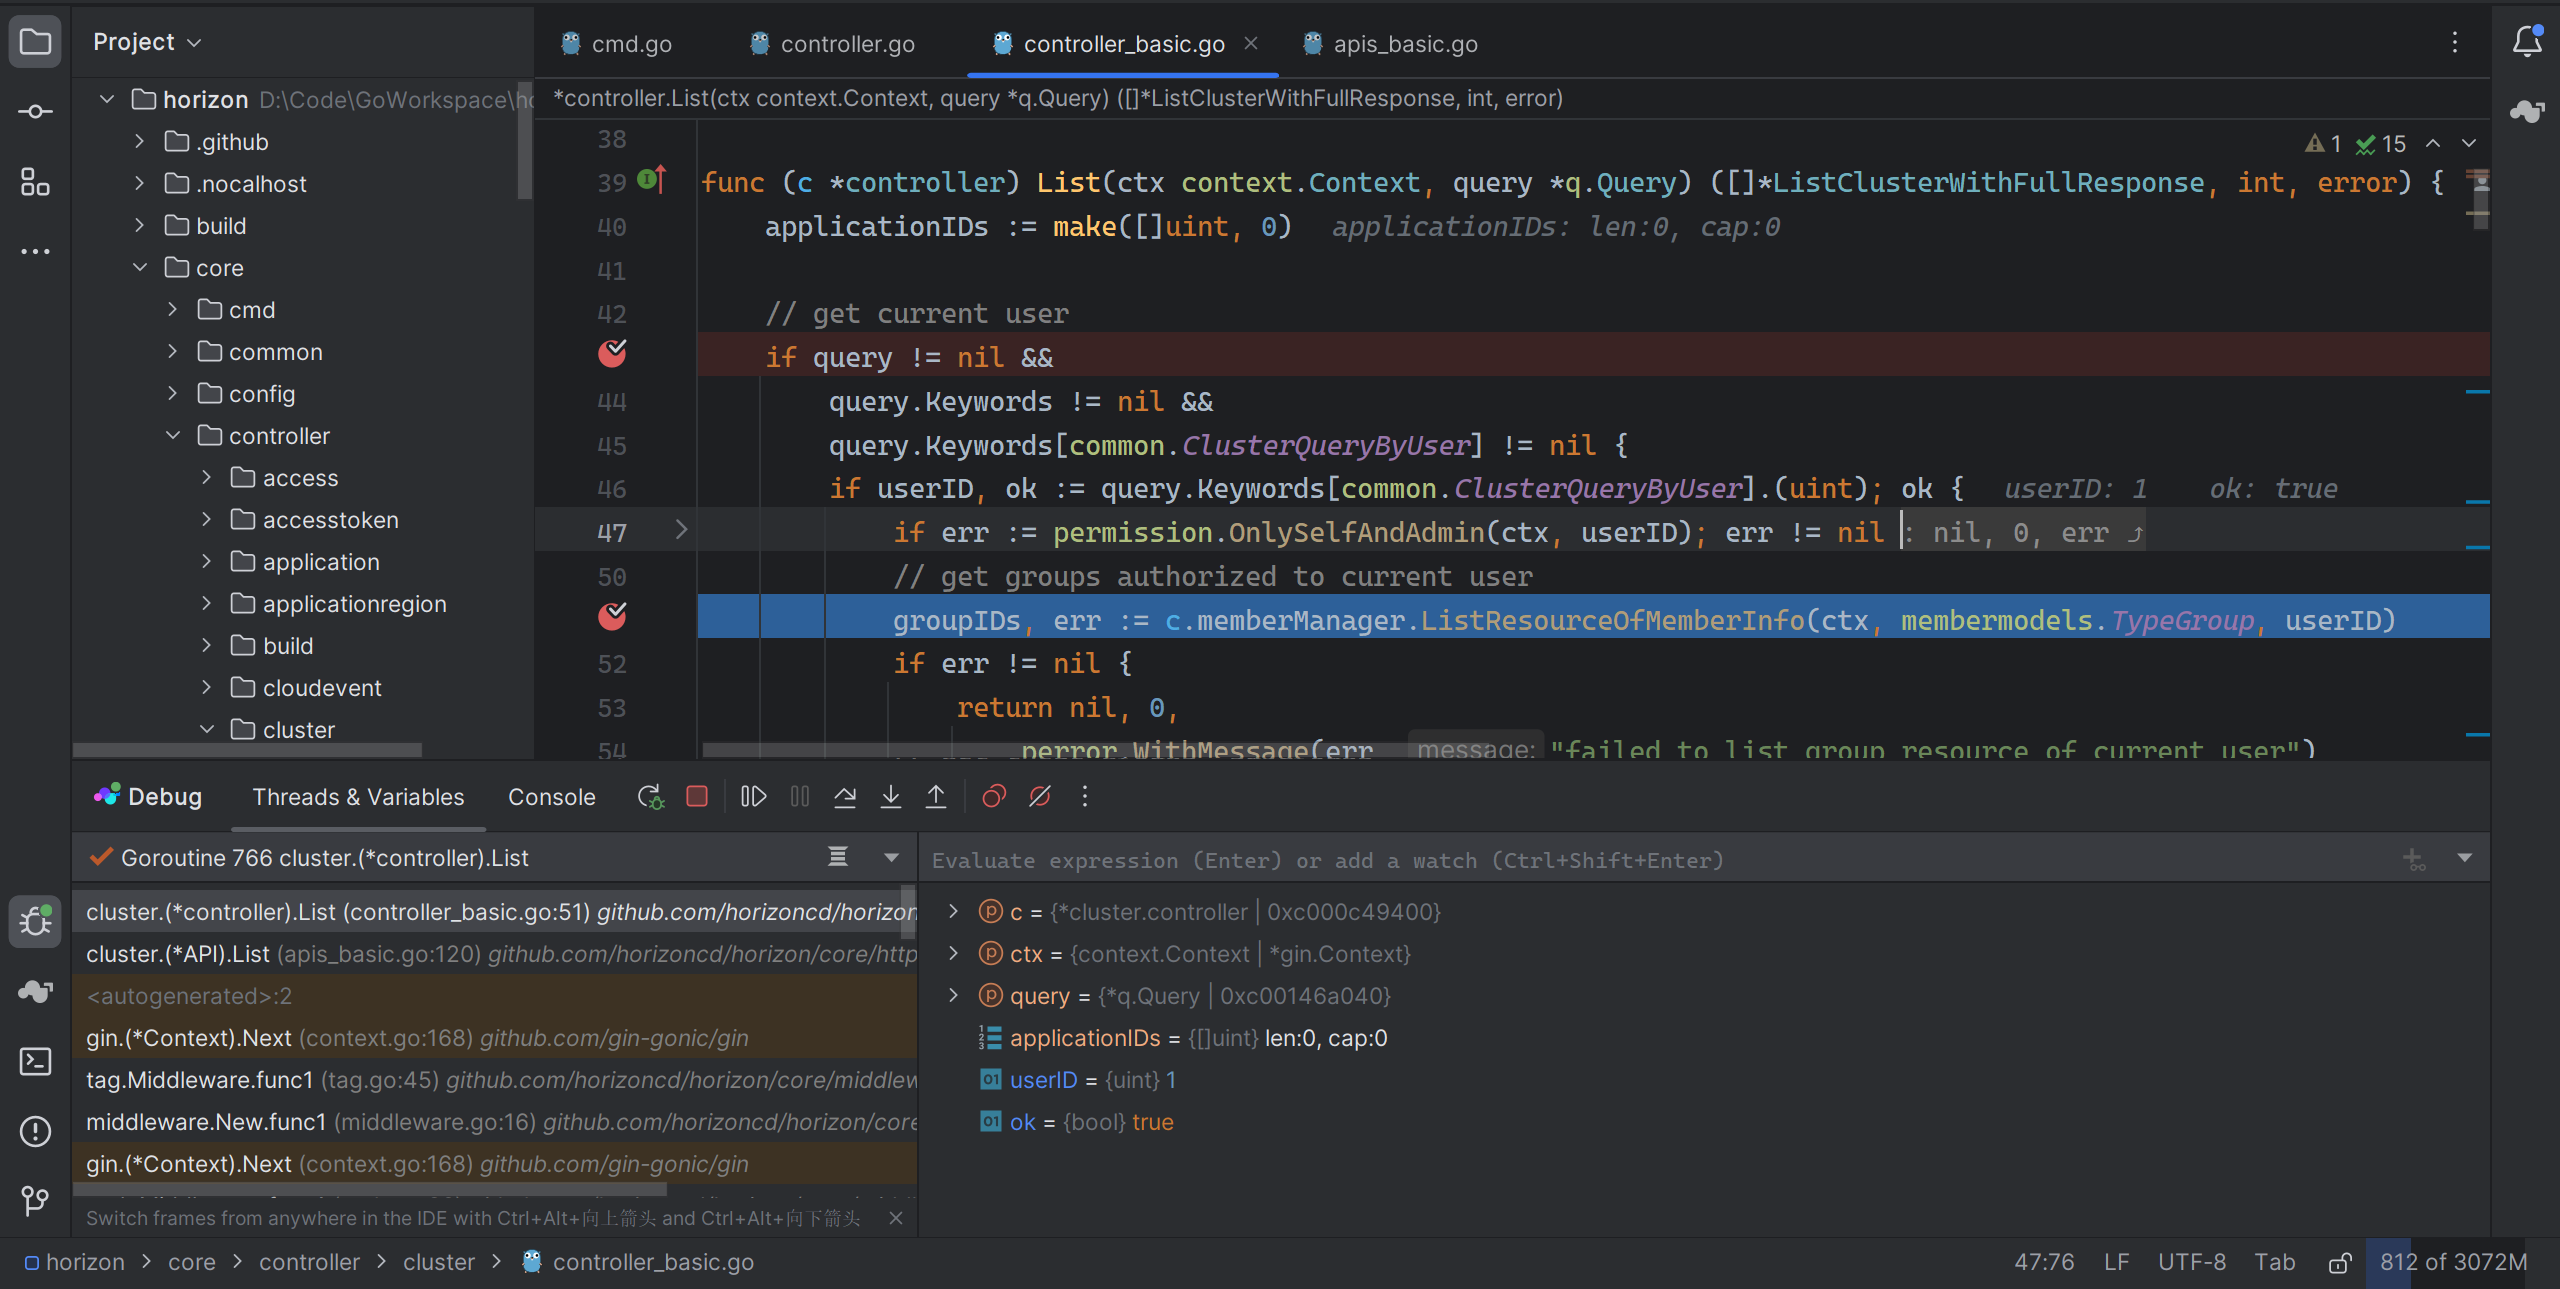The image size is (2560, 1289).
Task: Switch to the controller.go tab
Action: 833,44
